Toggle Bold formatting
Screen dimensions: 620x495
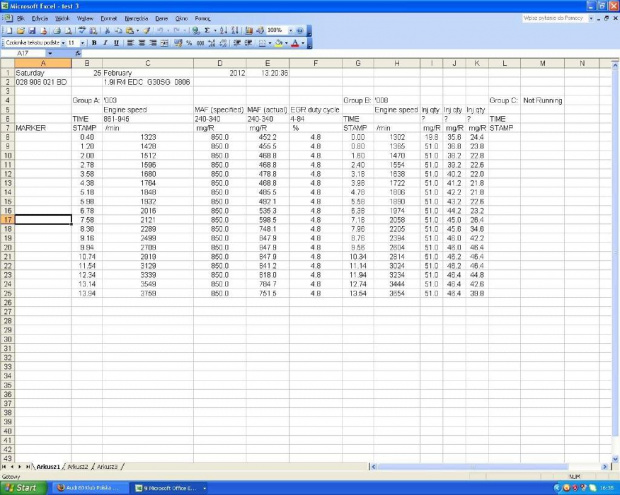tap(93, 43)
